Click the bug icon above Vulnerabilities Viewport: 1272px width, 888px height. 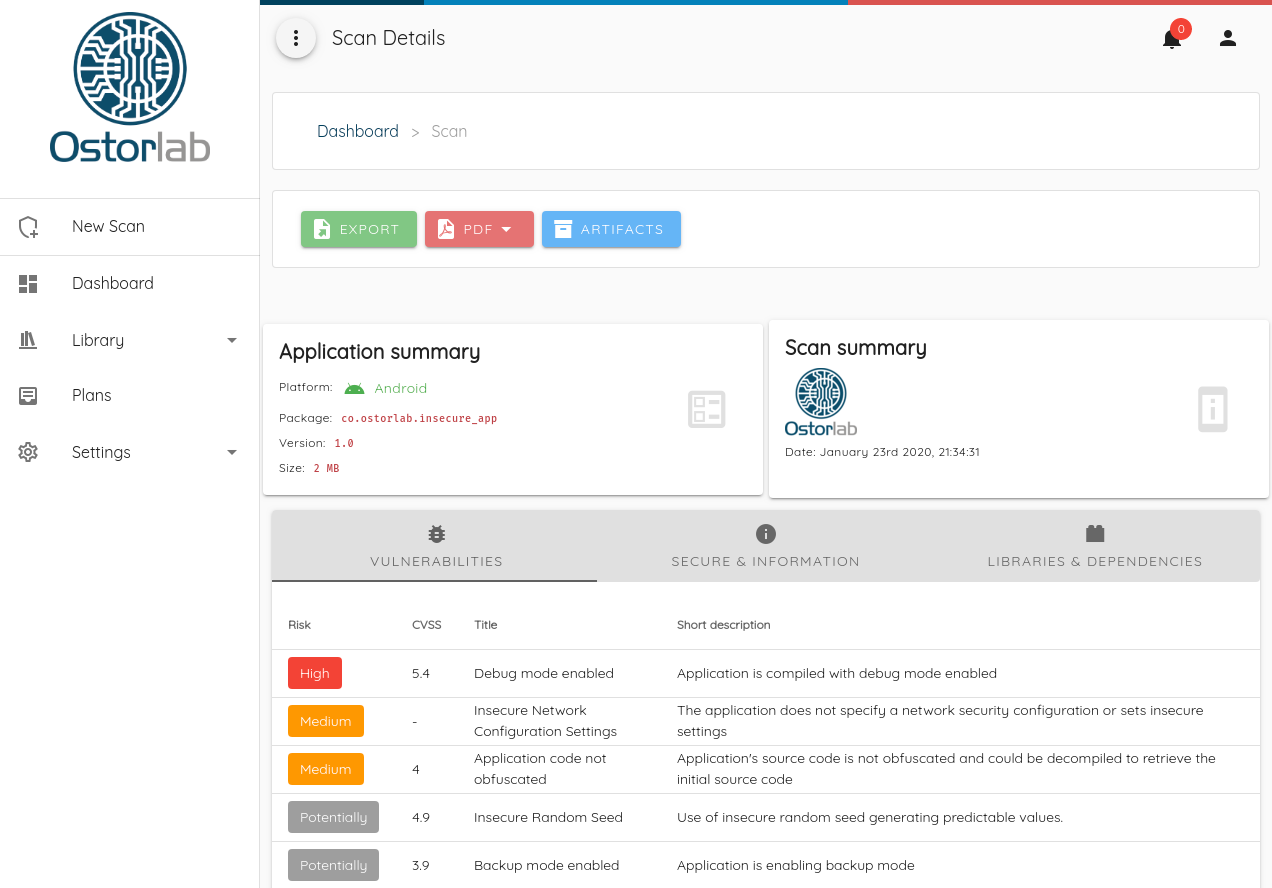436,534
